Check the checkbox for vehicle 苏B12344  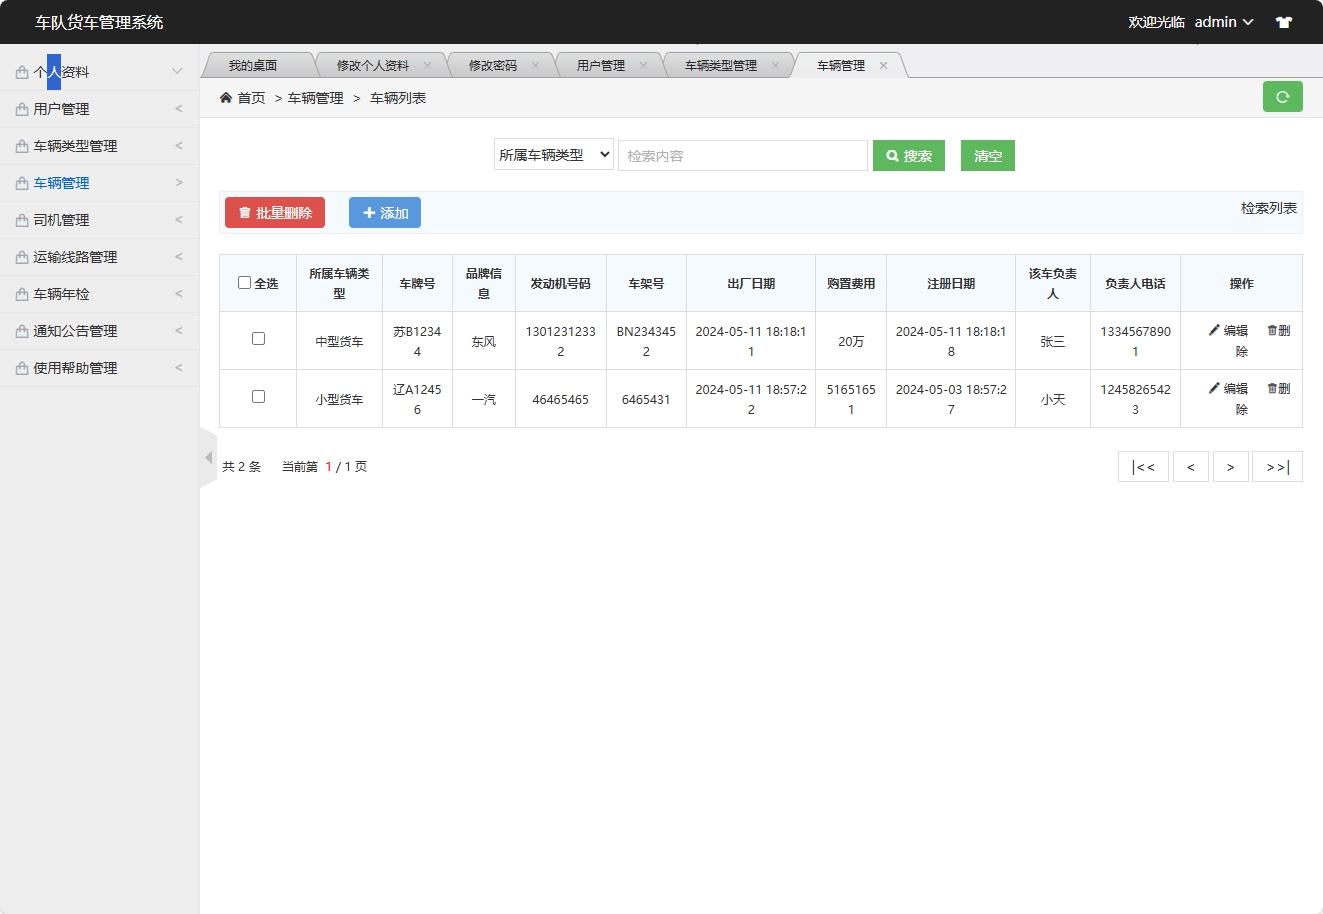(x=257, y=339)
